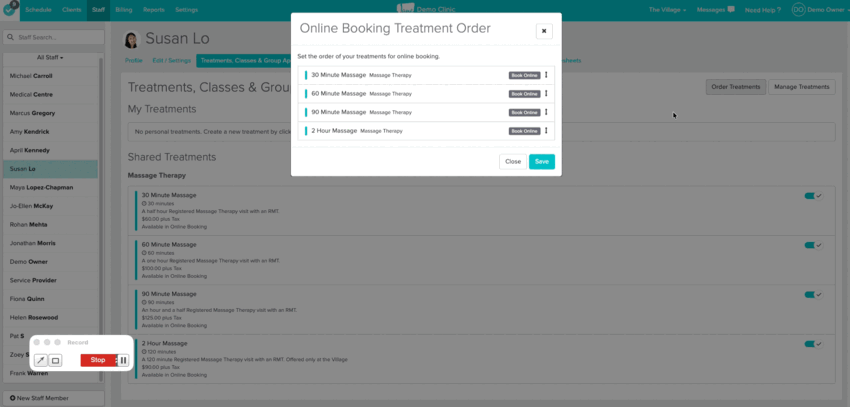Save the treatment order
The height and width of the screenshot is (407, 850).
pos(541,161)
